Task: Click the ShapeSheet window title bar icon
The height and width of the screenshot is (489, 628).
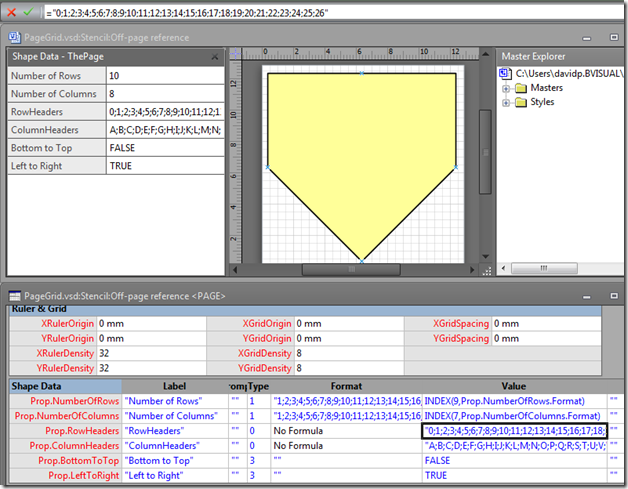Action: pos(14,296)
